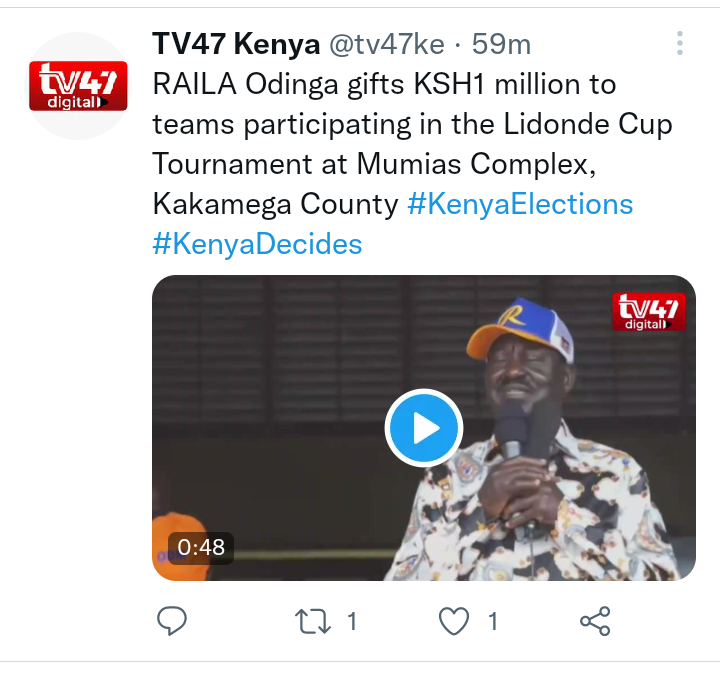Retweet using the retweet arrows icon

(312, 621)
